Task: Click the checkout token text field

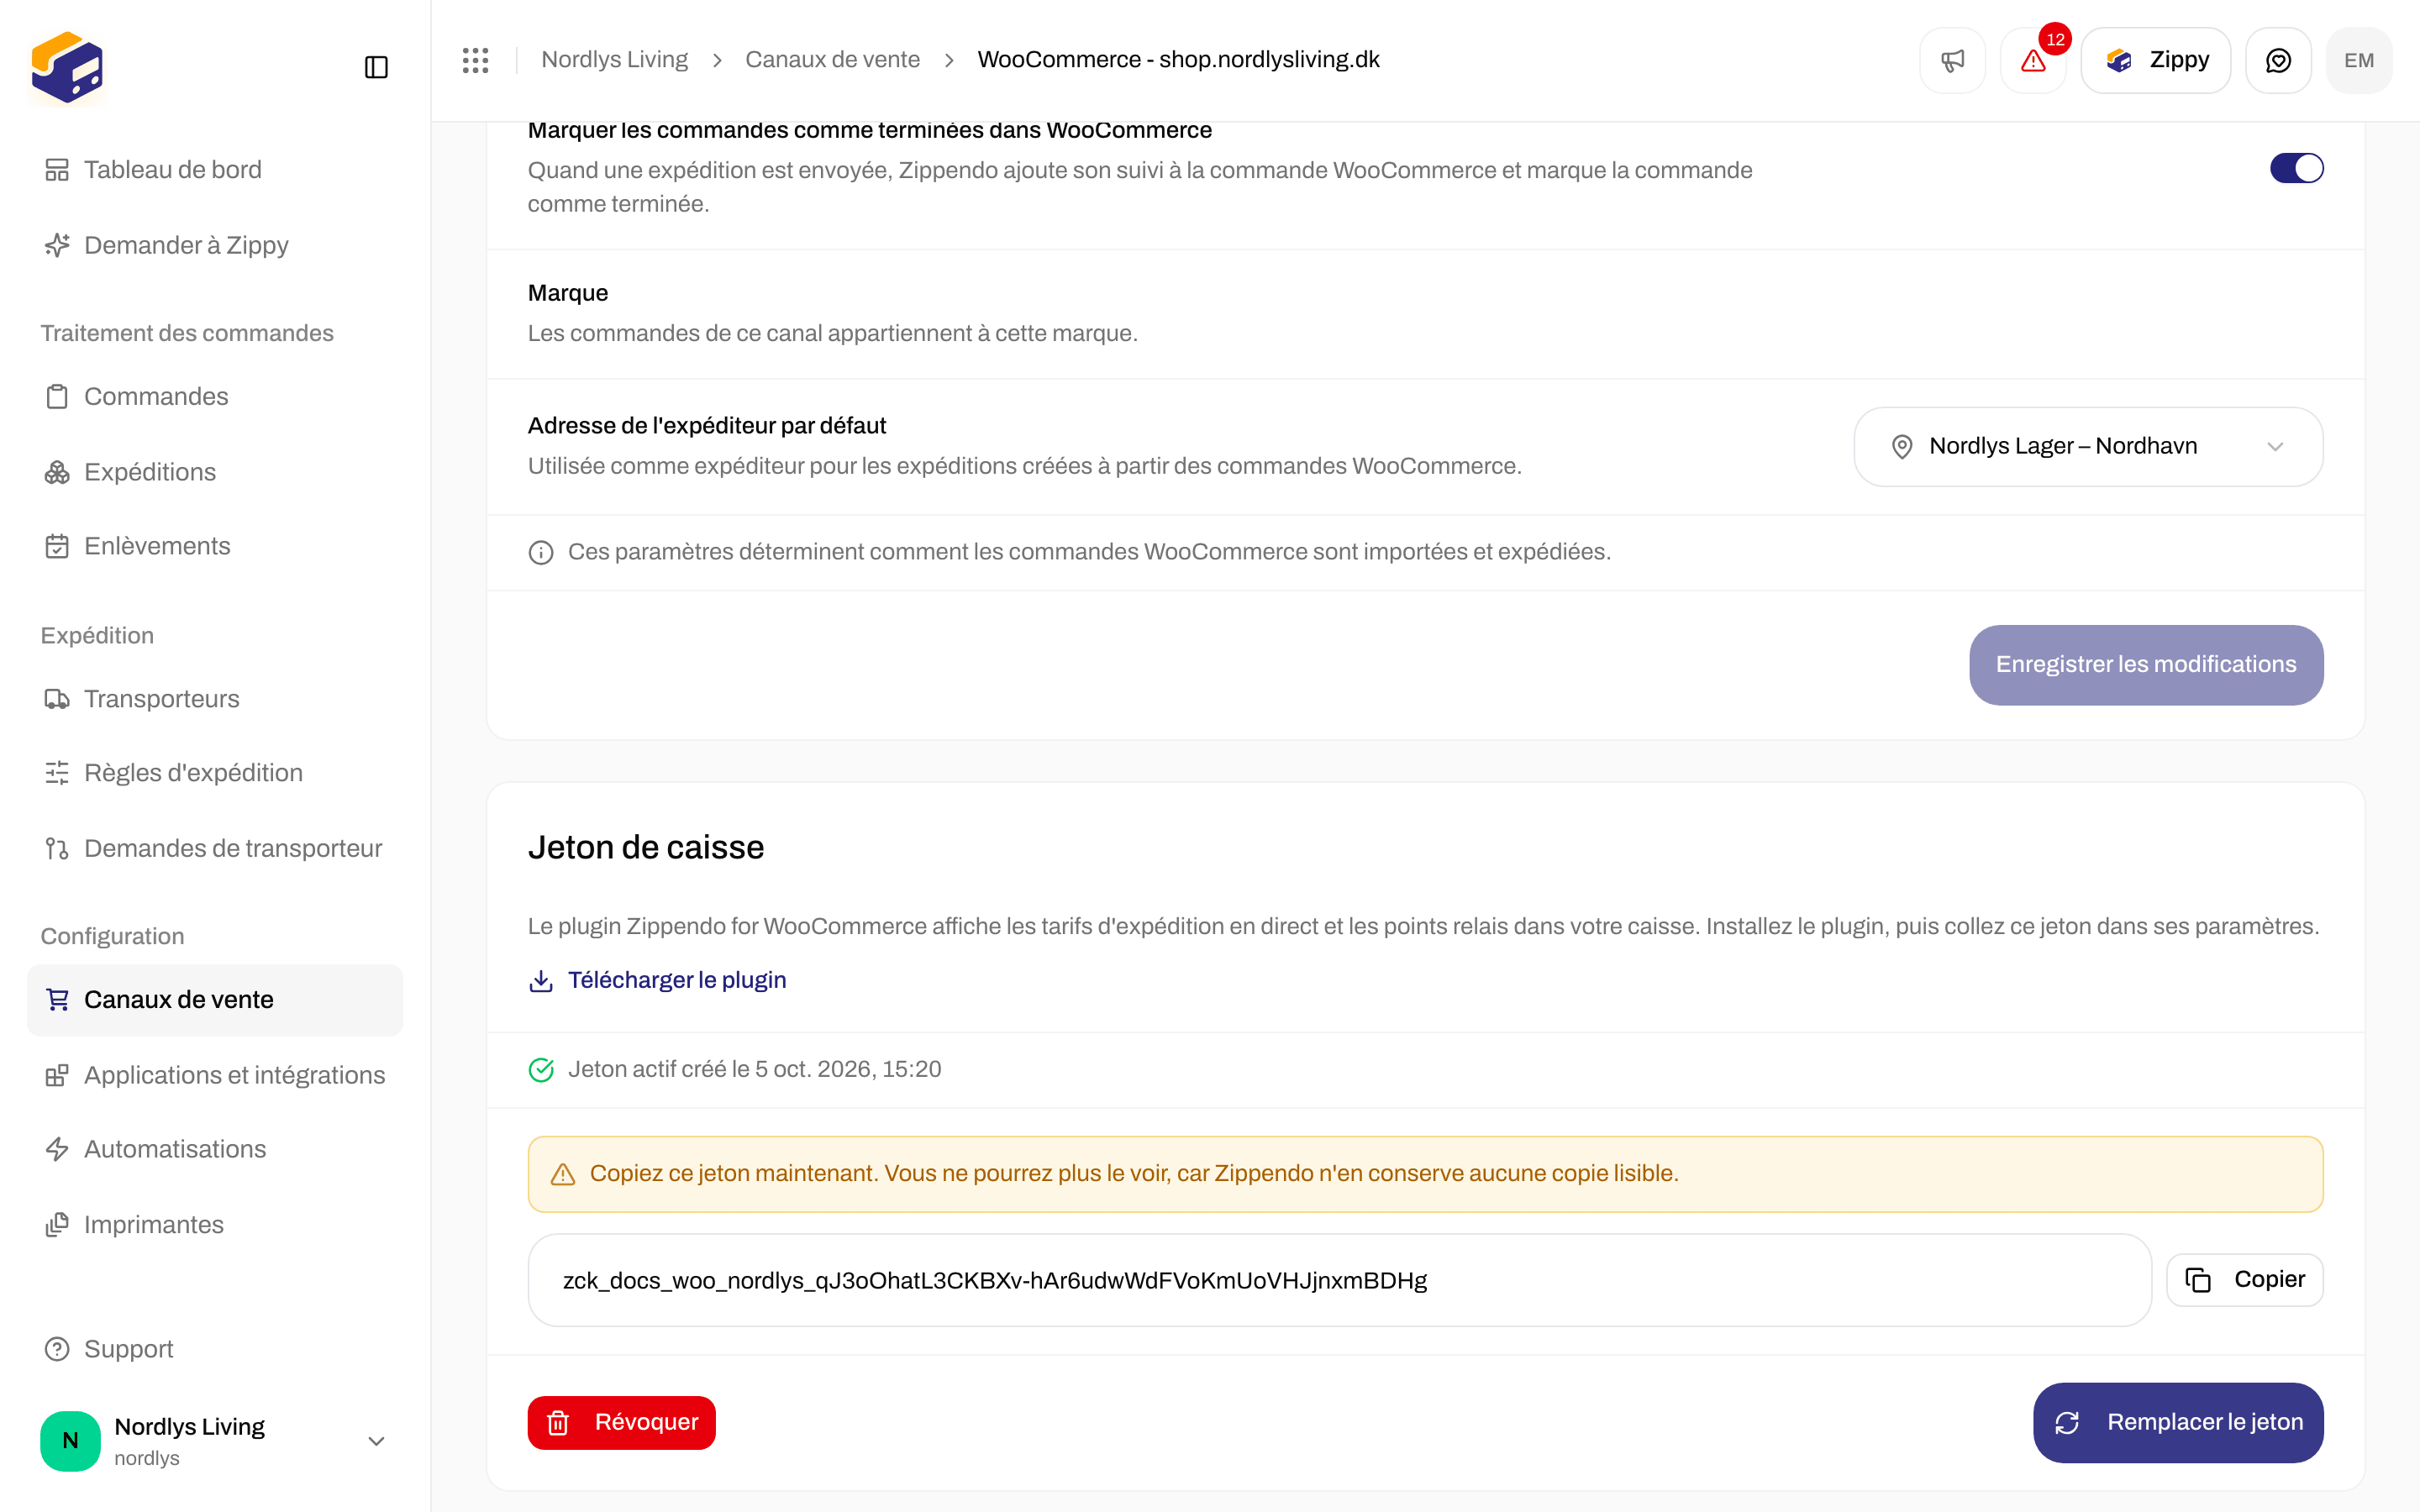Action: point(1339,1280)
